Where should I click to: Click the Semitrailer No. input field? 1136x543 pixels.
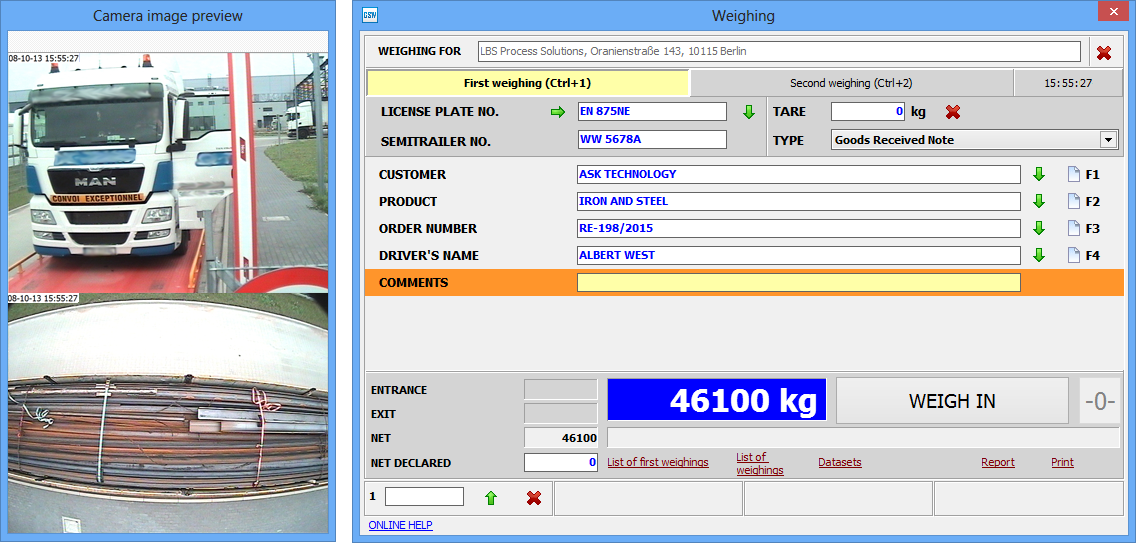(651, 139)
